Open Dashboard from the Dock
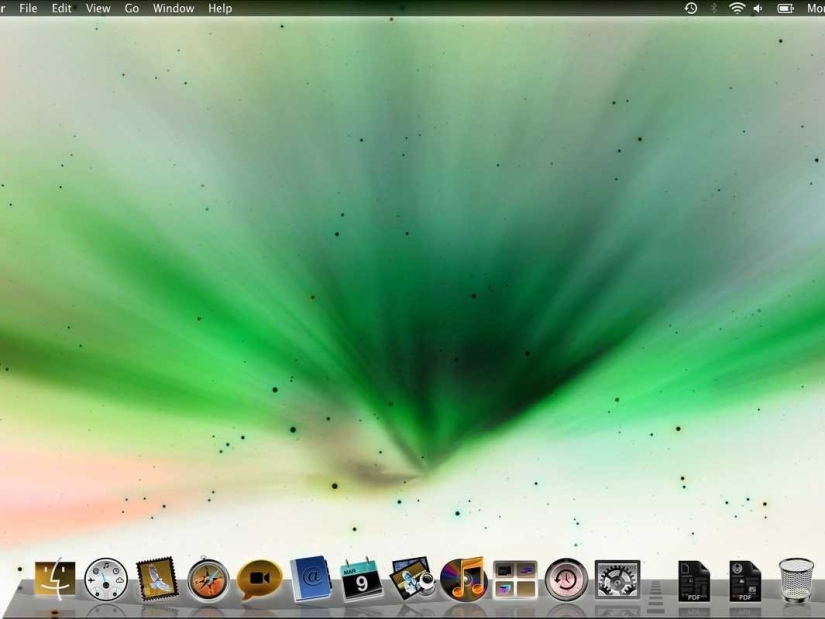This screenshot has height=619, width=825. (x=103, y=580)
